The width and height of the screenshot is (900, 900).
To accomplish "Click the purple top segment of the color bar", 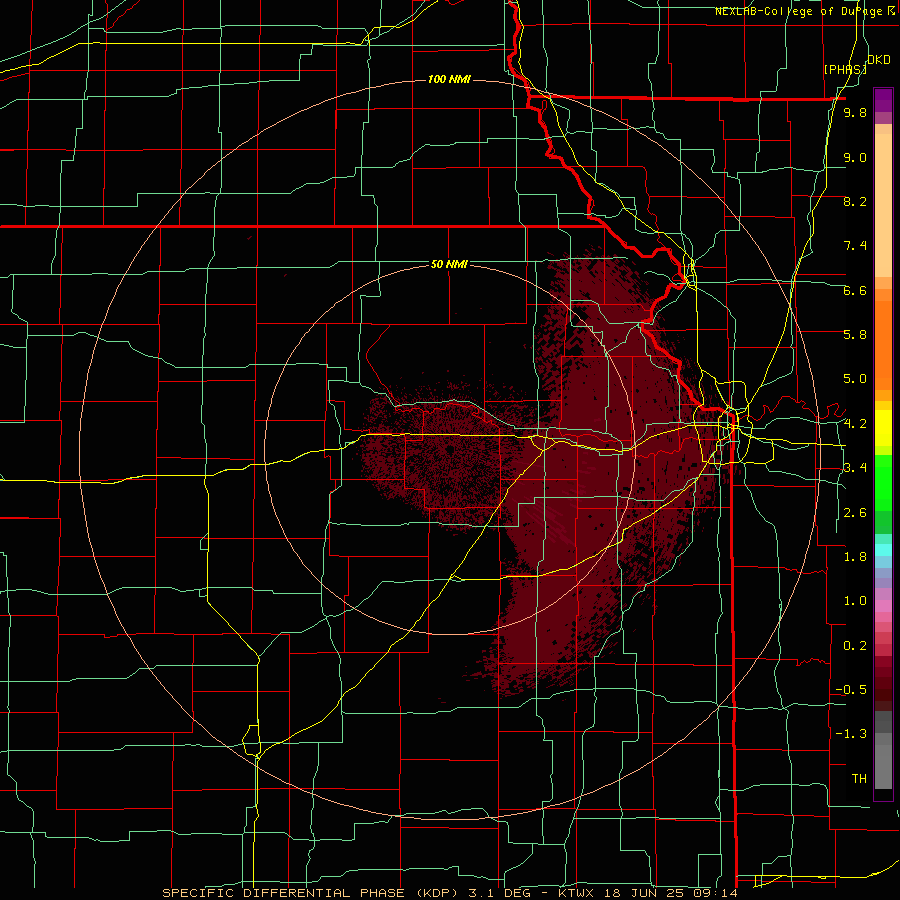I will coord(883,100).
